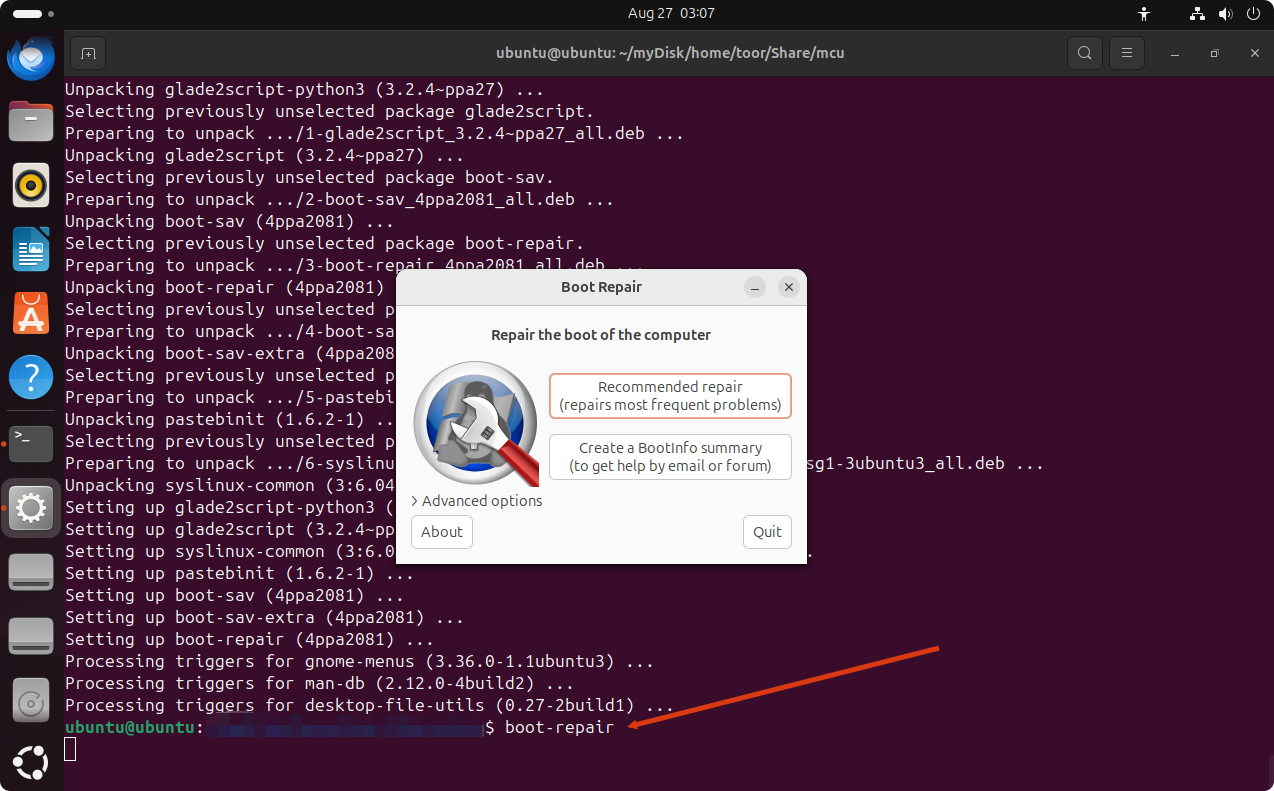Click the ubuntu@ubuntu prompt text
1274x791 pixels.
point(130,727)
